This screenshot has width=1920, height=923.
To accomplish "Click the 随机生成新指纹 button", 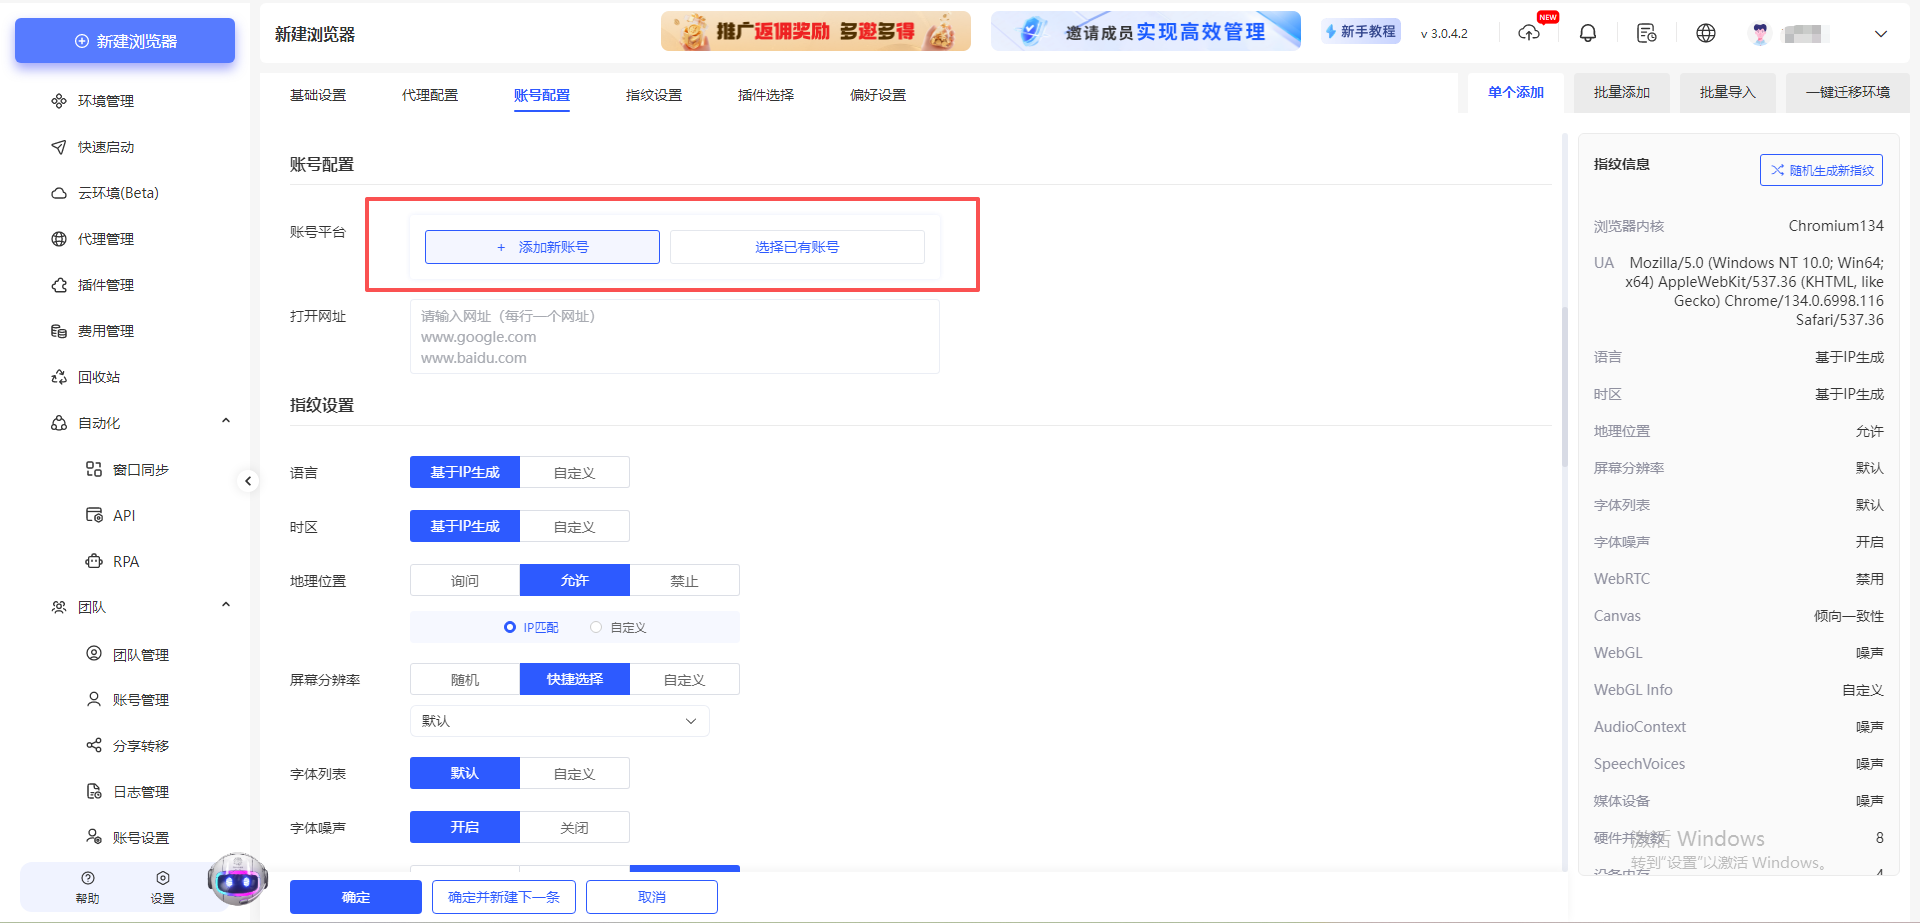I will [x=1820, y=170].
